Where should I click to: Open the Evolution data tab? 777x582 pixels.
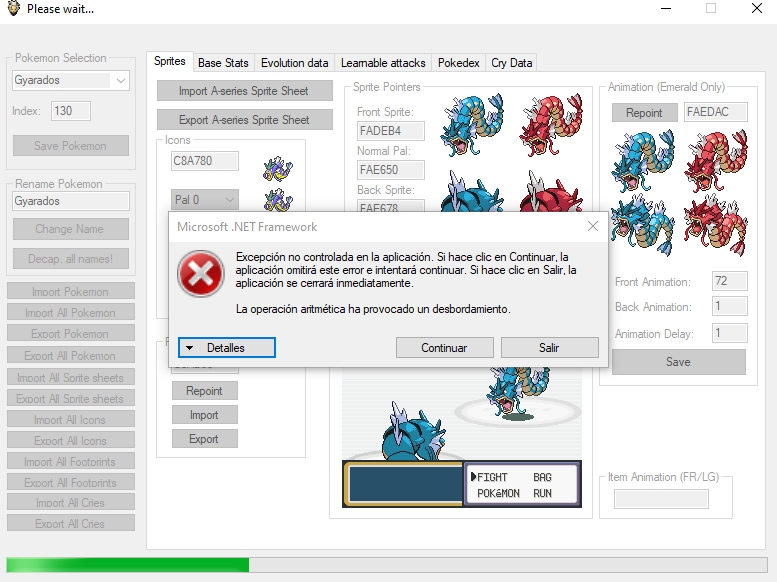294,63
